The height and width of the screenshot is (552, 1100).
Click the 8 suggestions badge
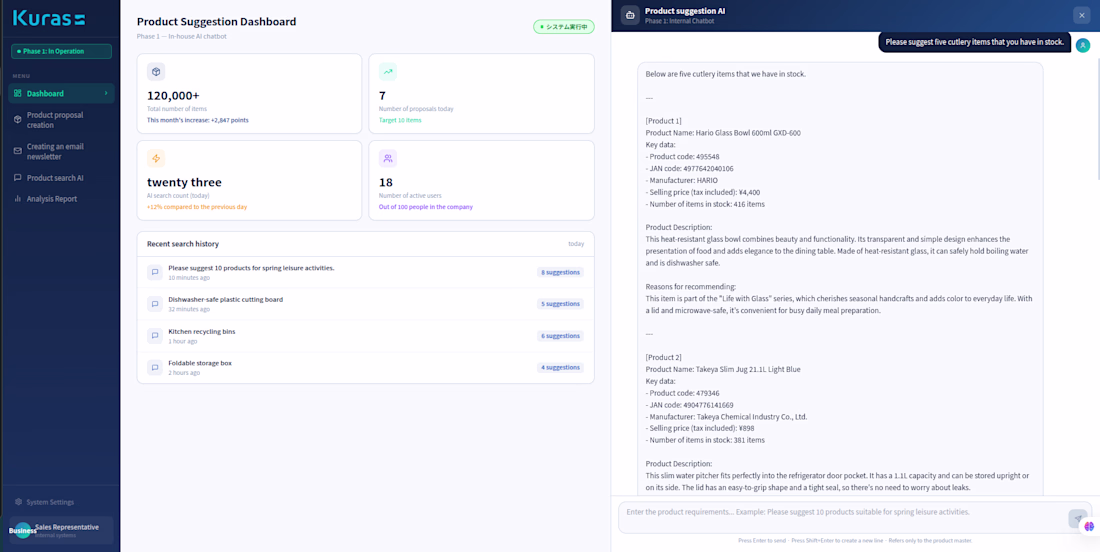tap(560, 272)
